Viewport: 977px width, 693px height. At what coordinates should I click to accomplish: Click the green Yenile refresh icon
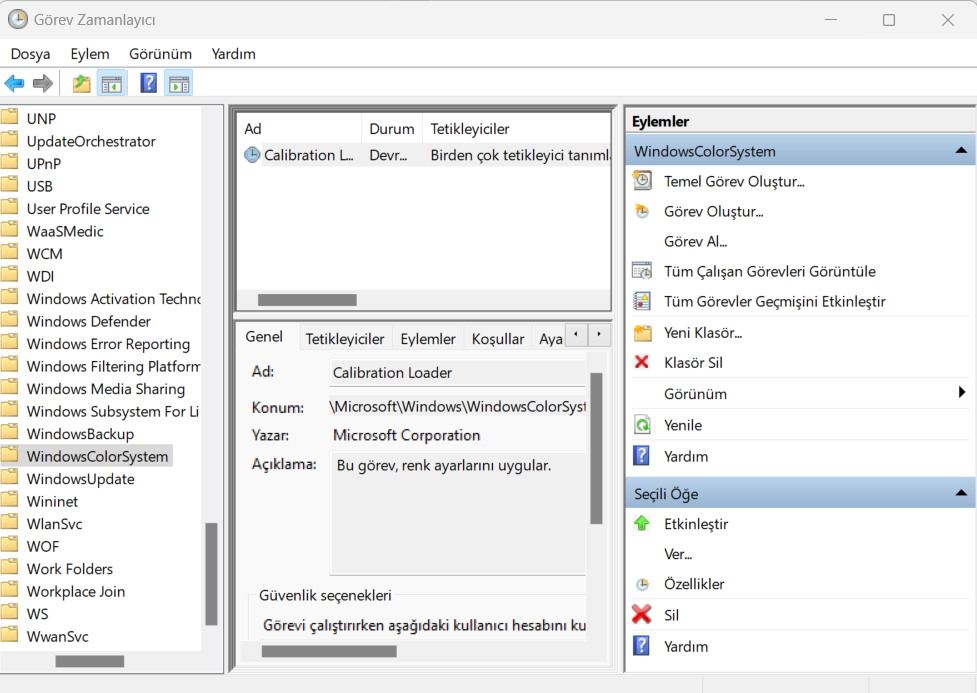[642, 425]
